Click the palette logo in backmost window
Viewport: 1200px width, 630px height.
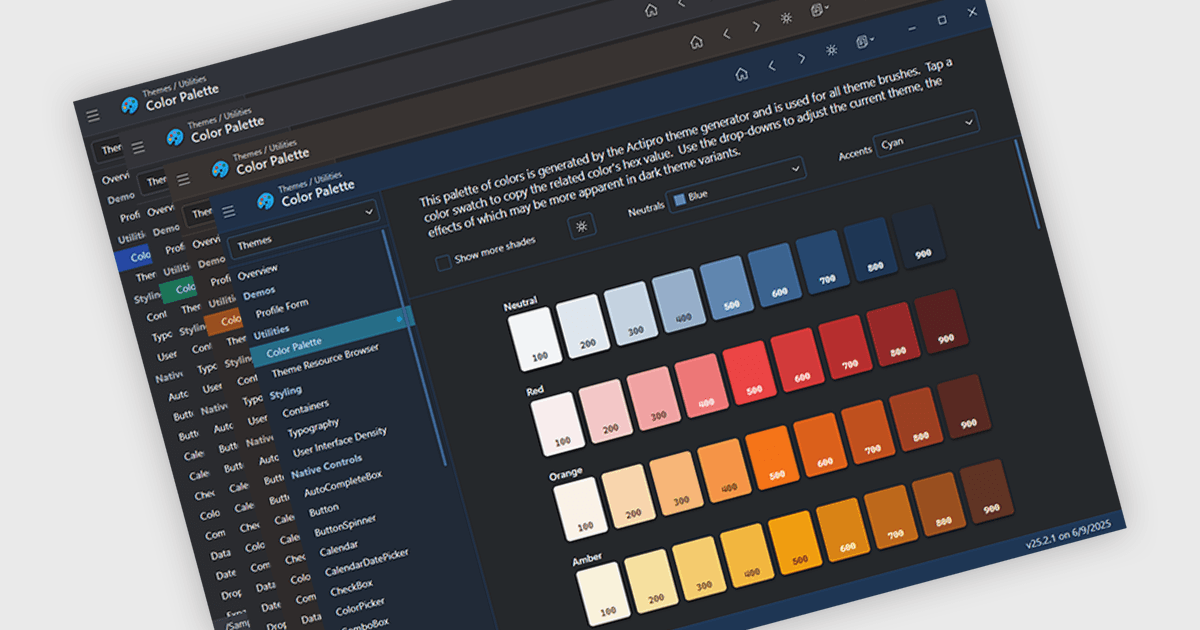point(129,105)
